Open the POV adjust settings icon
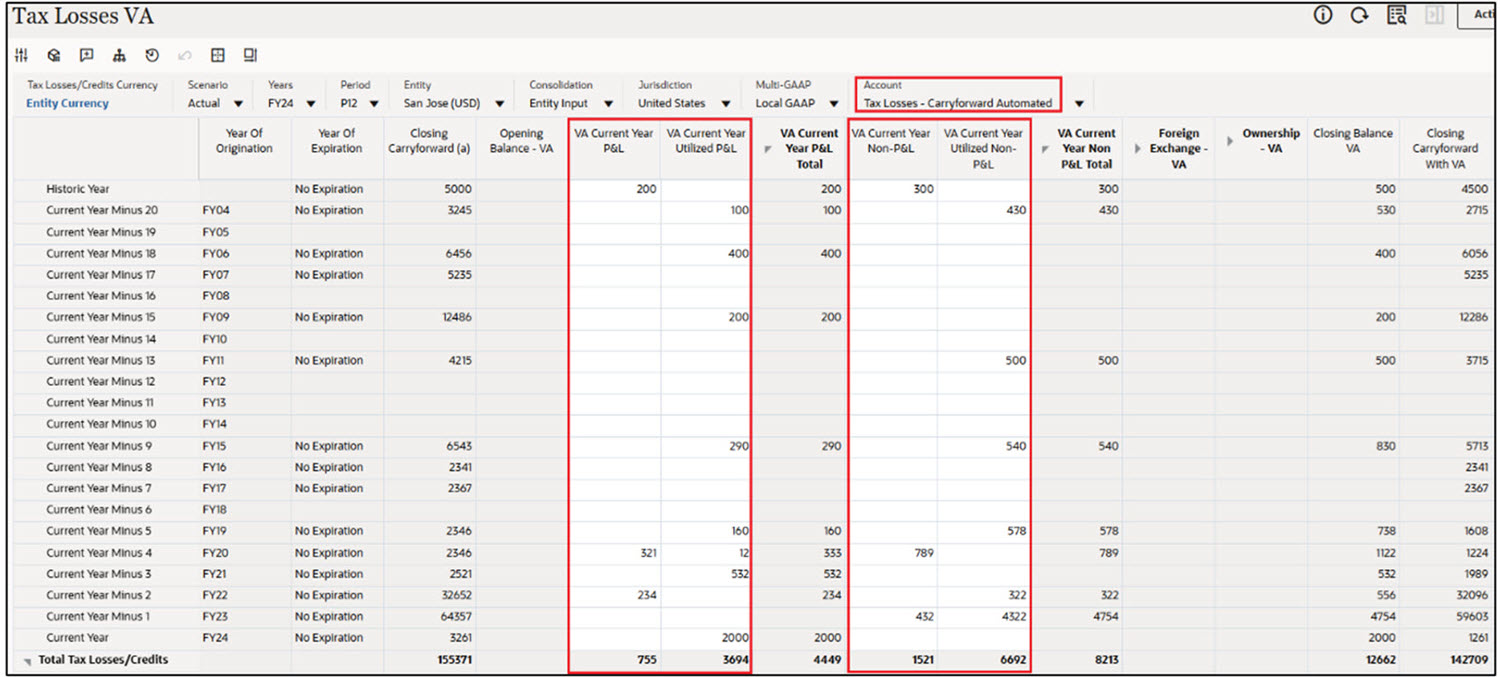 click(x=22, y=55)
